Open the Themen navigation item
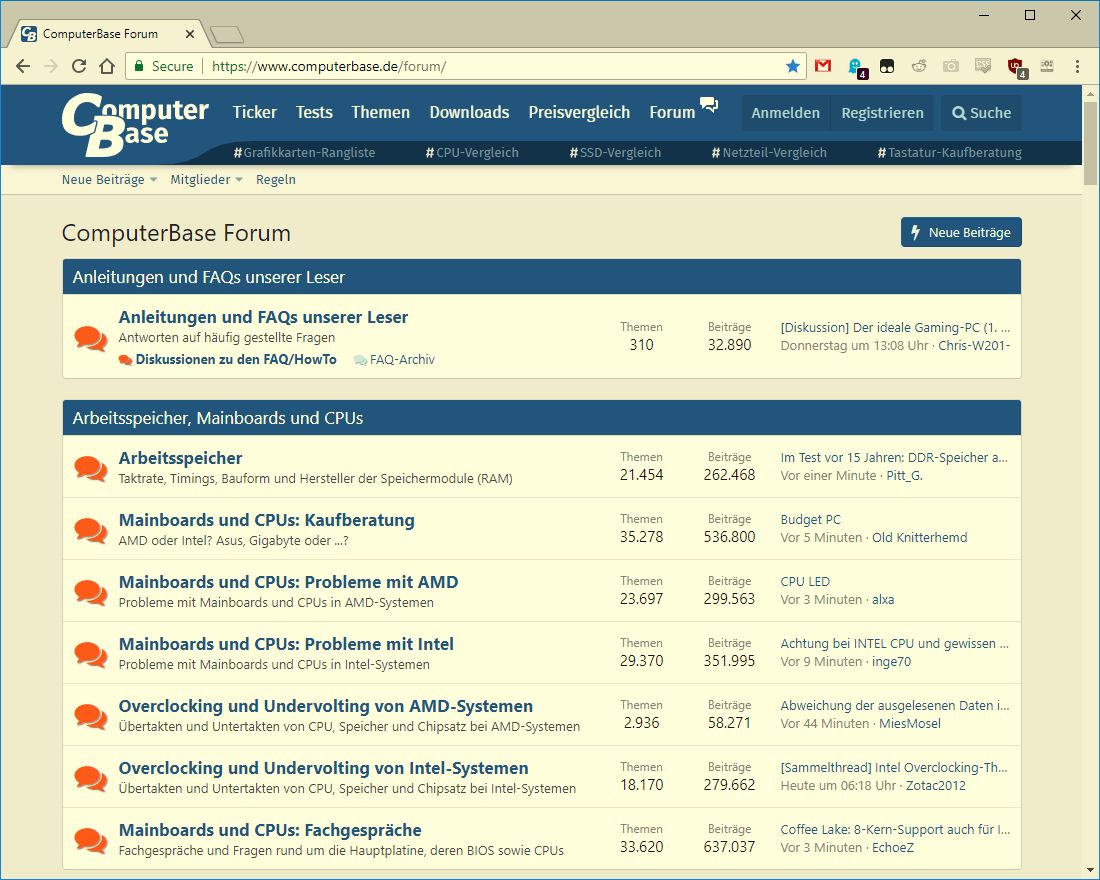Viewport: 1100px width, 880px height. tap(380, 112)
